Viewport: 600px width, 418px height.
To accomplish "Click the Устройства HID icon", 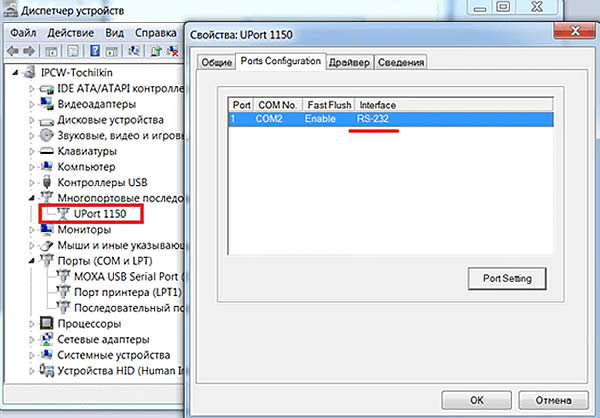I will (47, 371).
